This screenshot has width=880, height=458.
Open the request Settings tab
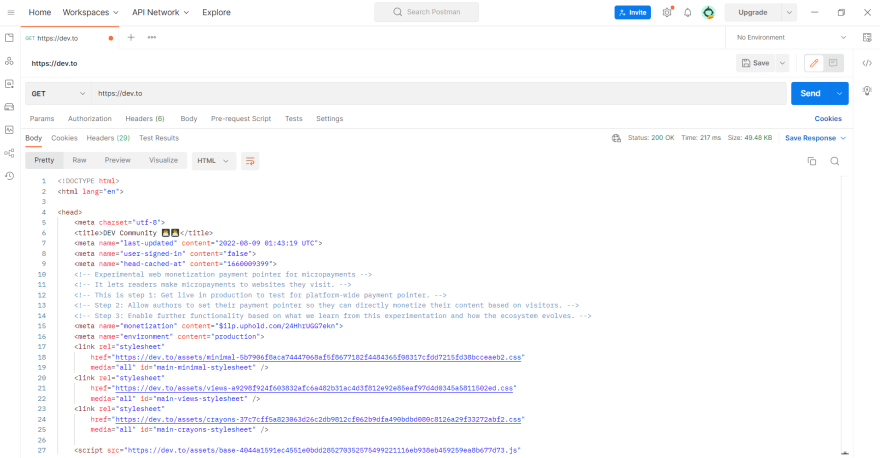[x=329, y=119]
